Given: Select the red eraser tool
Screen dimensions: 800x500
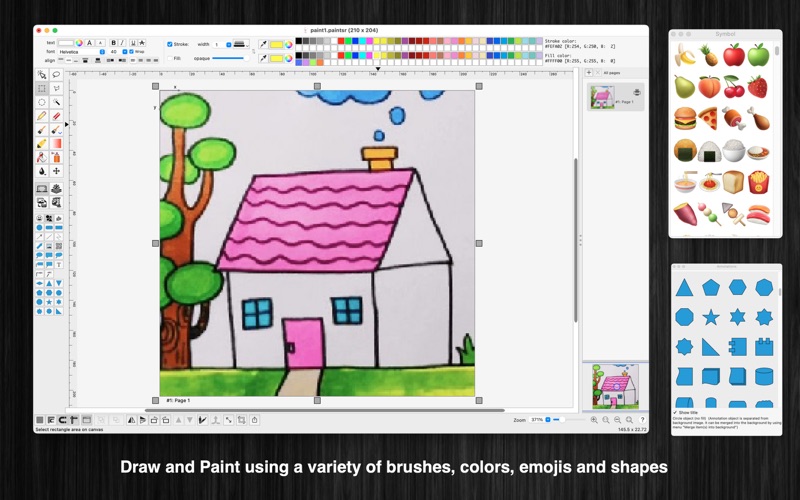Looking at the screenshot, I should coord(56,116).
